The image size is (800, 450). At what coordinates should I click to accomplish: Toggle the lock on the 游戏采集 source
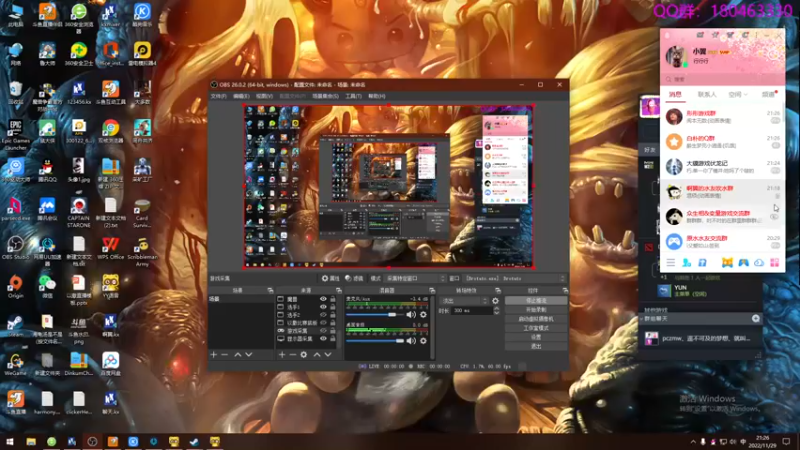pyautogui.click(x=333, y=331)
